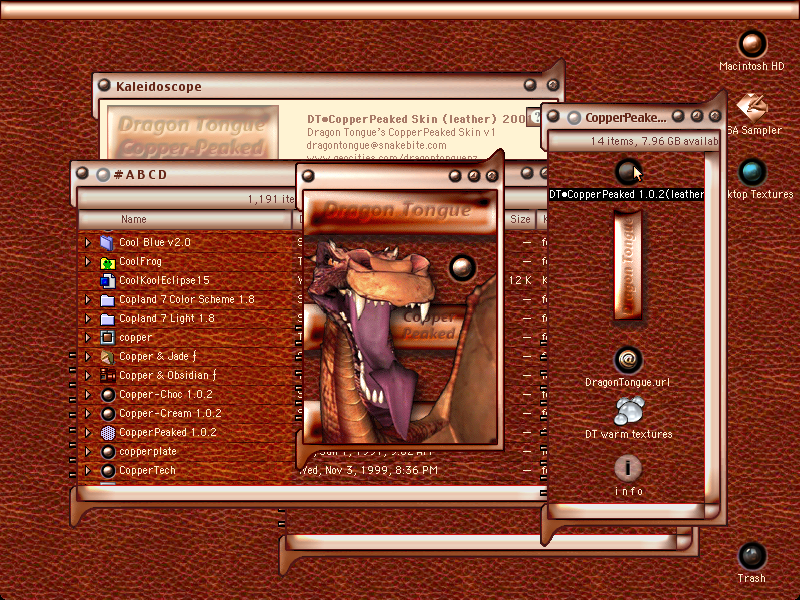Click the "Copper & Jade ƒ" name text

(158, 357)
